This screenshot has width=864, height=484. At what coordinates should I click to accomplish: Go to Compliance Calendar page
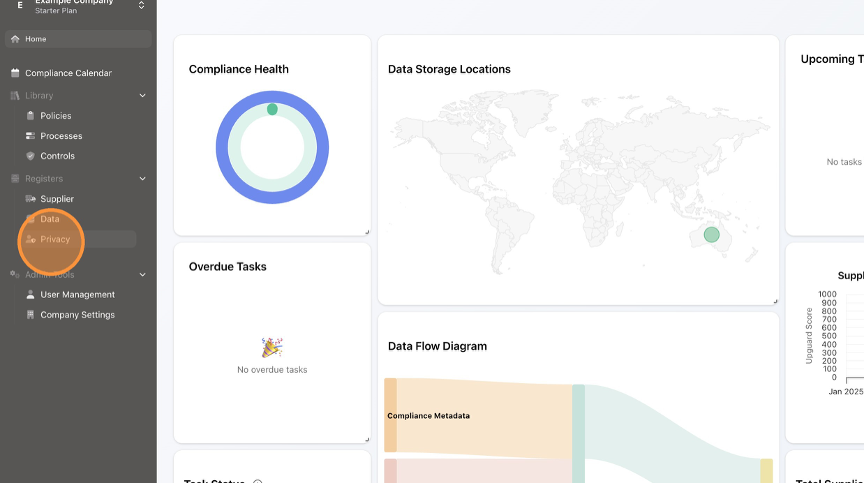[x=68, y=73]
